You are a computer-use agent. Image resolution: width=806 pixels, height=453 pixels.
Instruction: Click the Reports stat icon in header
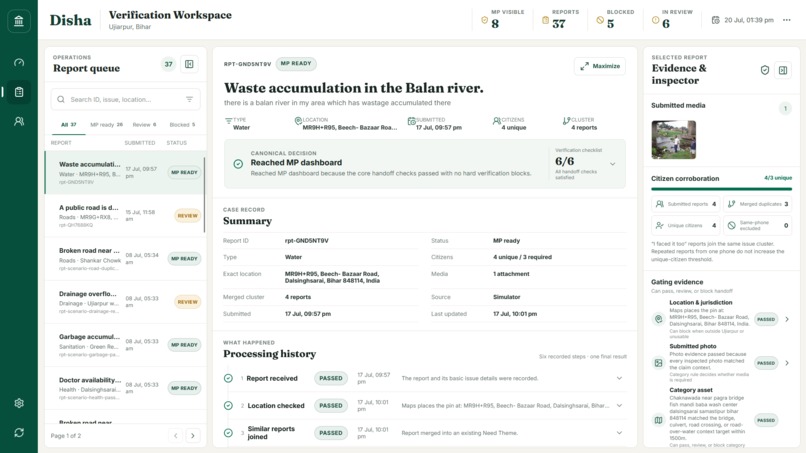click(x=545, y=20)
